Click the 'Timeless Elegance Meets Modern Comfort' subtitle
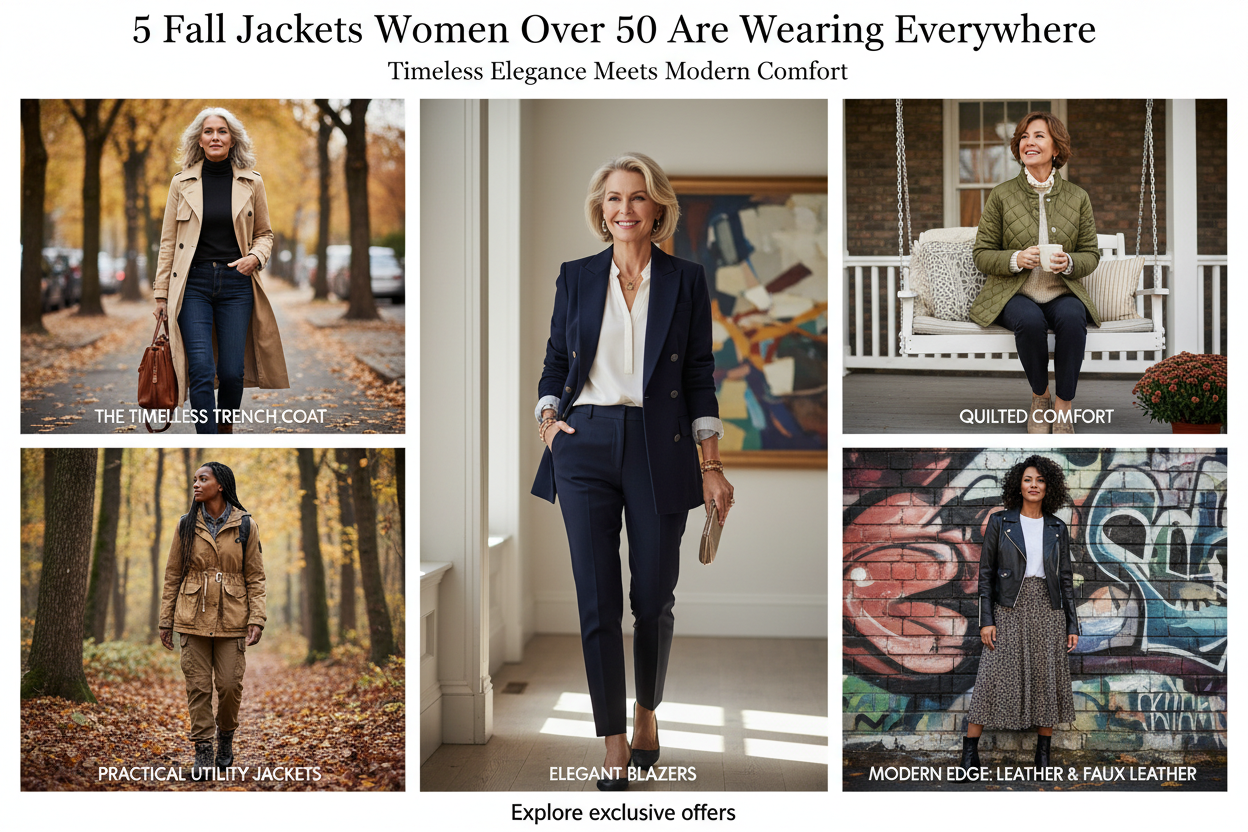Screen dimensions: 1248x832 pos(617,72)
